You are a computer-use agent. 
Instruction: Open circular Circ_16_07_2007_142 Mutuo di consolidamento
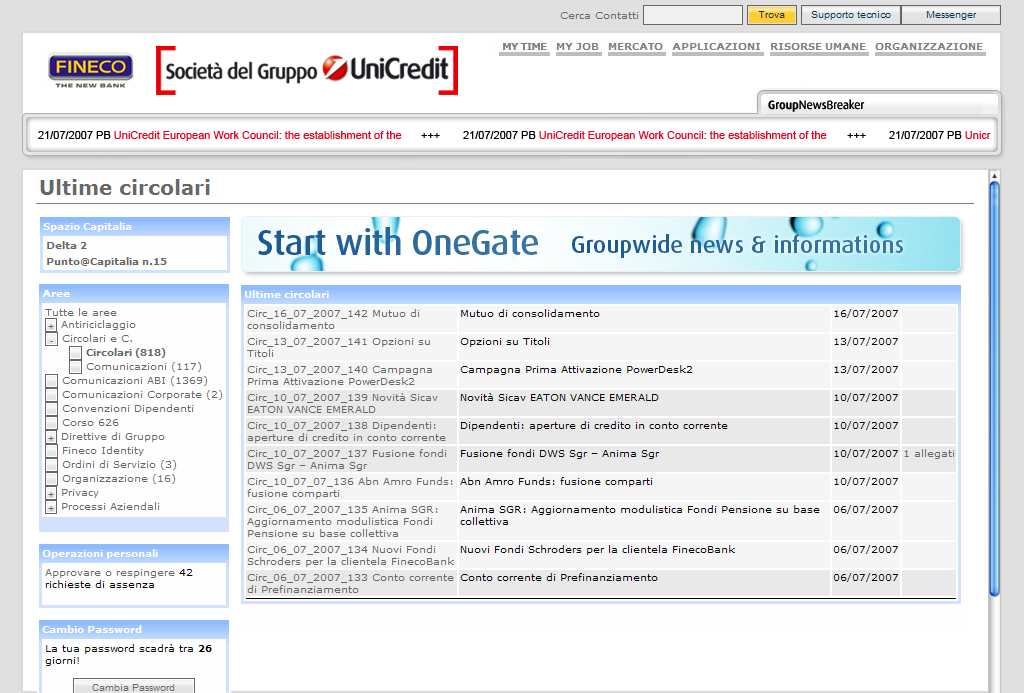coord(320,319)
